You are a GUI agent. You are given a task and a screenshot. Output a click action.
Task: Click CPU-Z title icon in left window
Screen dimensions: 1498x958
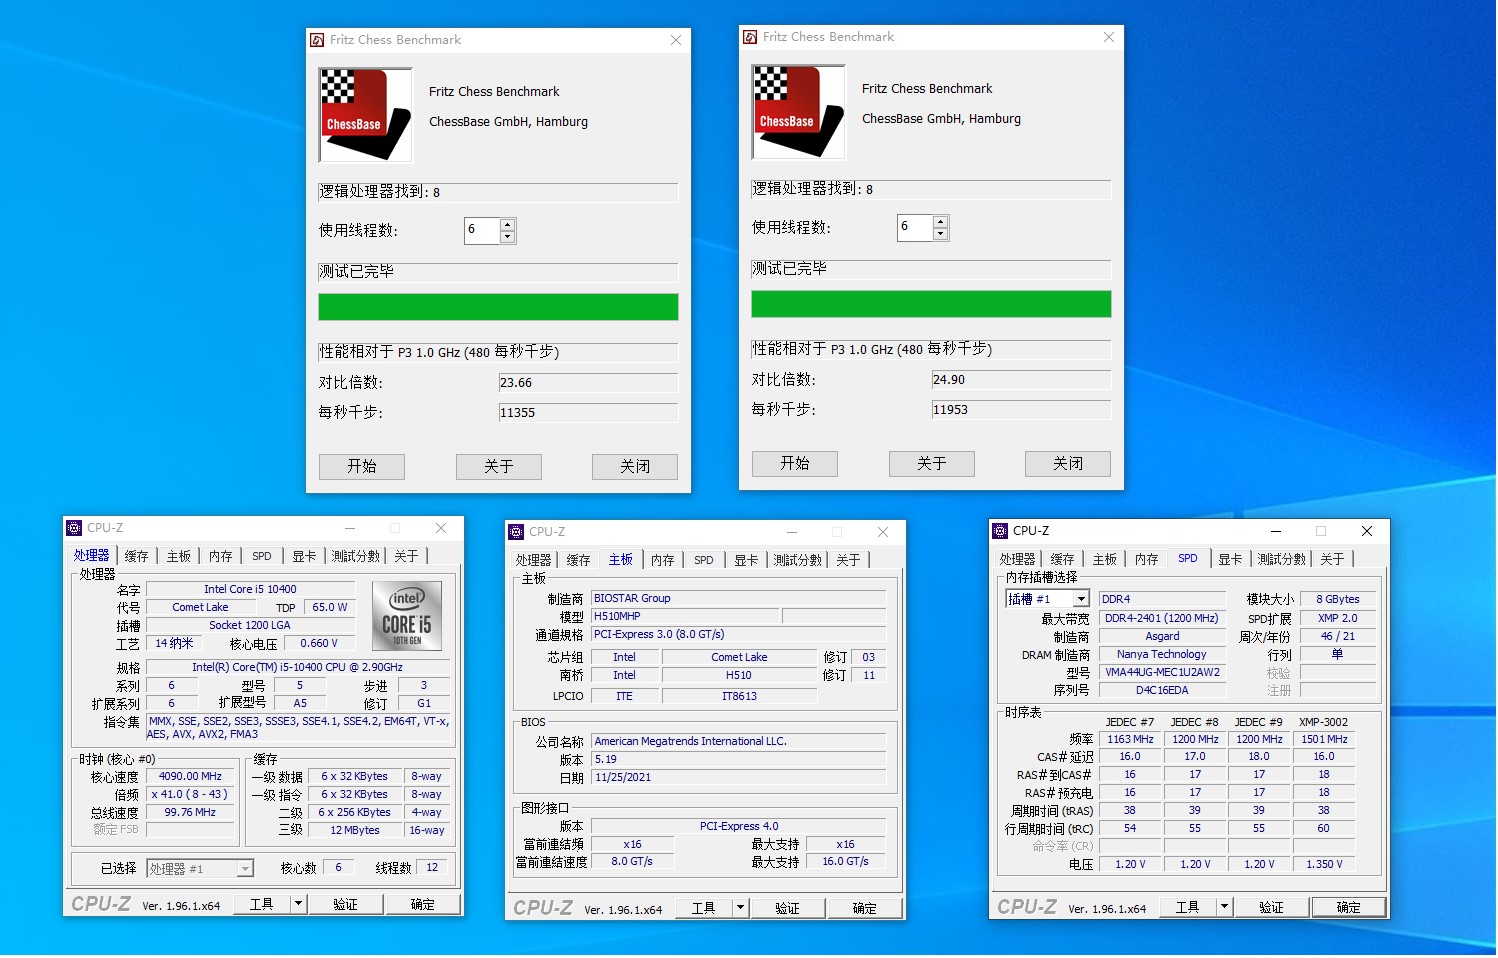point(74,528)
